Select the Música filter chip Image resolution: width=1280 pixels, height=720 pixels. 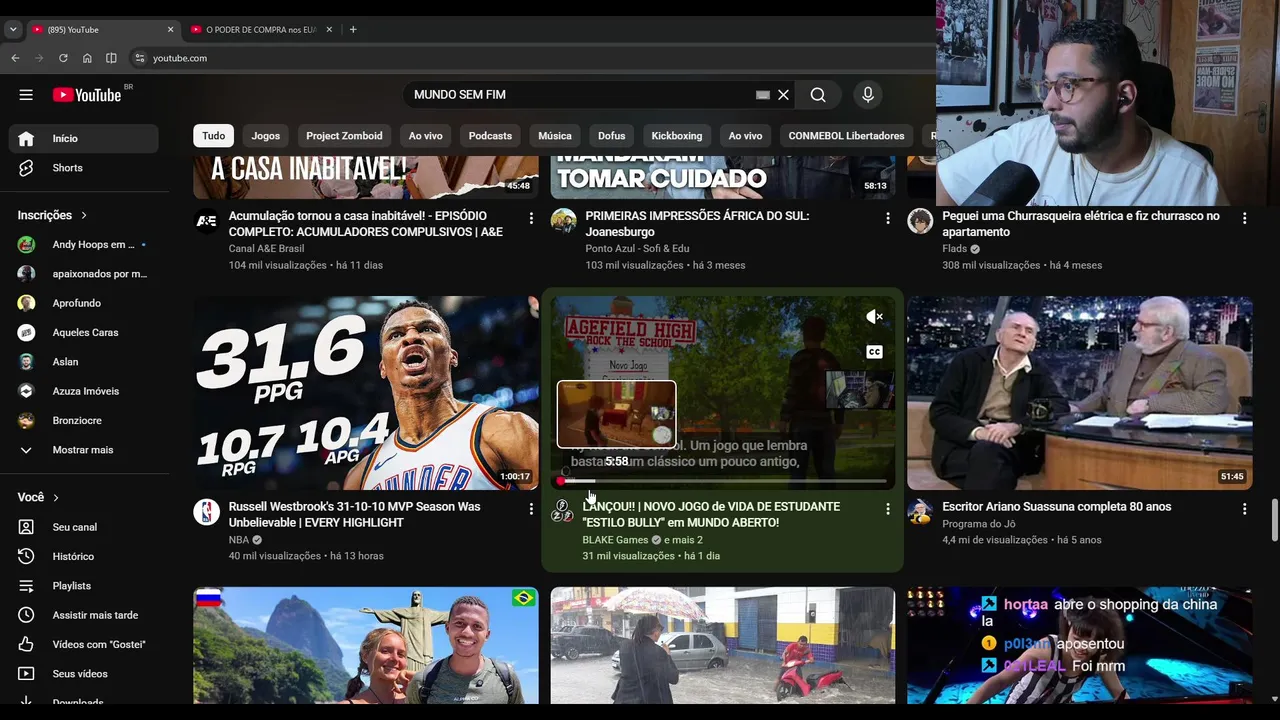point(555,136)
